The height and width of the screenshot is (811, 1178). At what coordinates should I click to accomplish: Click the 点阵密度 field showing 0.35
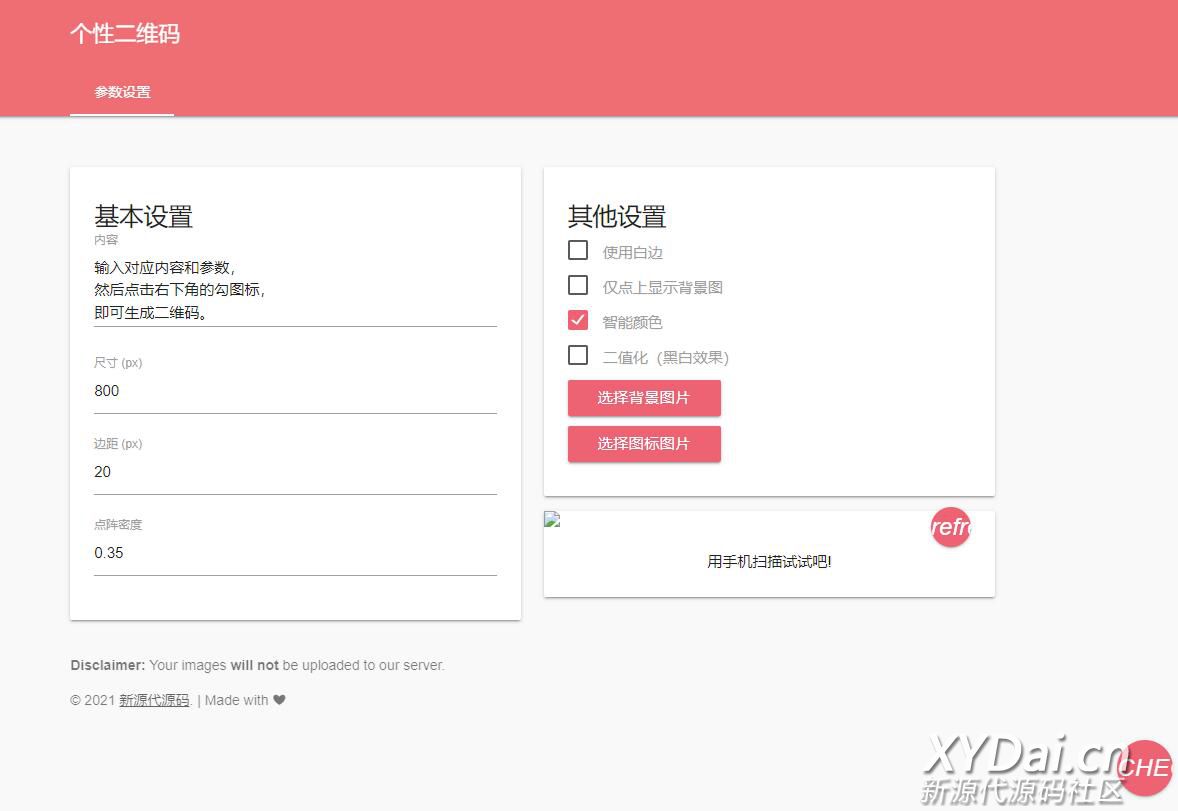295,553
